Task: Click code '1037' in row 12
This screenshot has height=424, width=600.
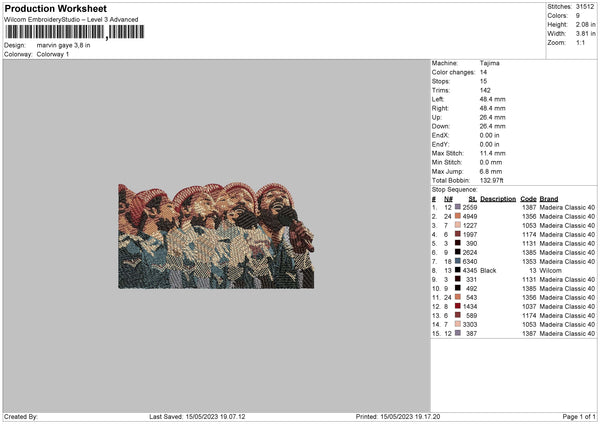Action: tap(529, 307)
